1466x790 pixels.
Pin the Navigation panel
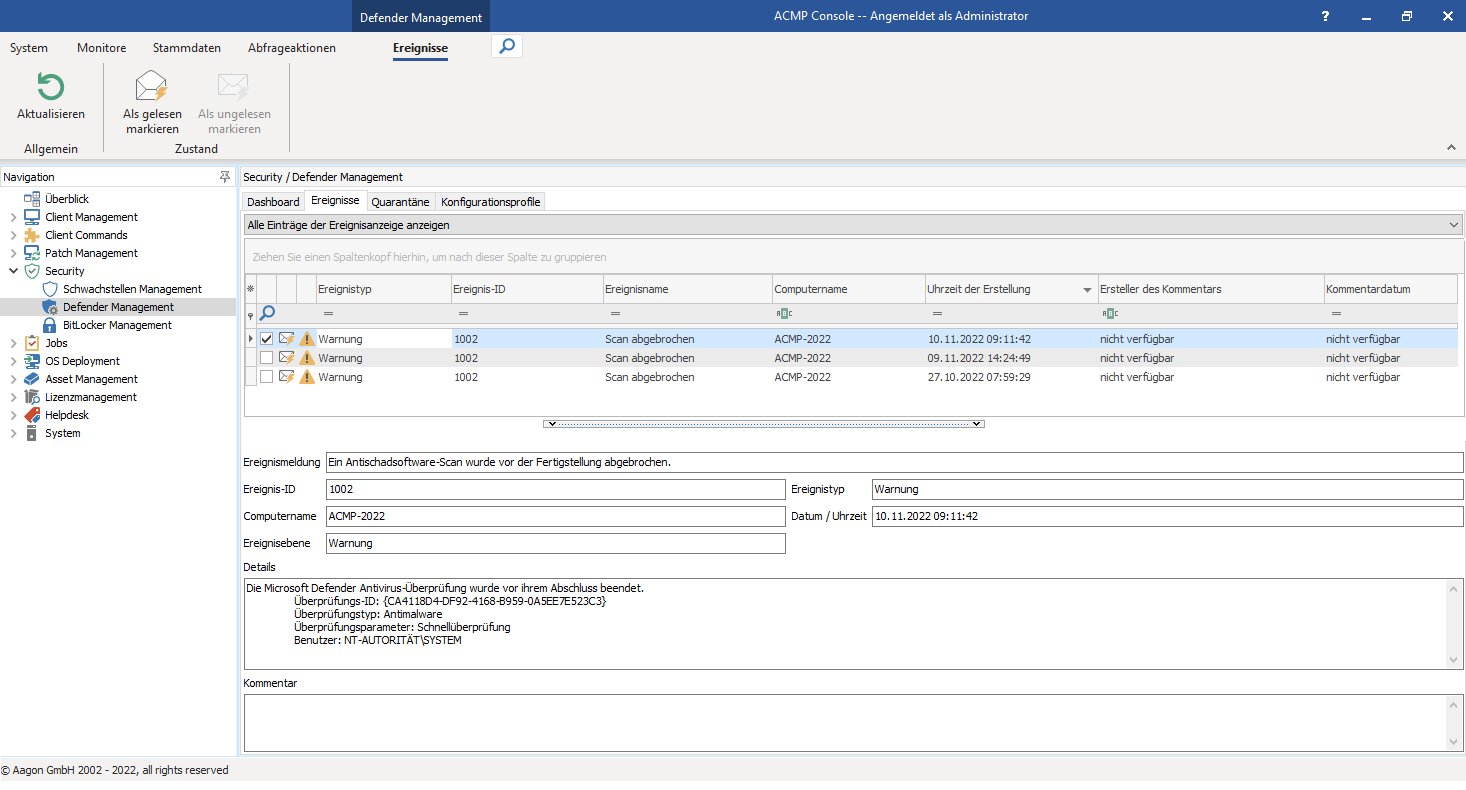(x=225, y=177)
